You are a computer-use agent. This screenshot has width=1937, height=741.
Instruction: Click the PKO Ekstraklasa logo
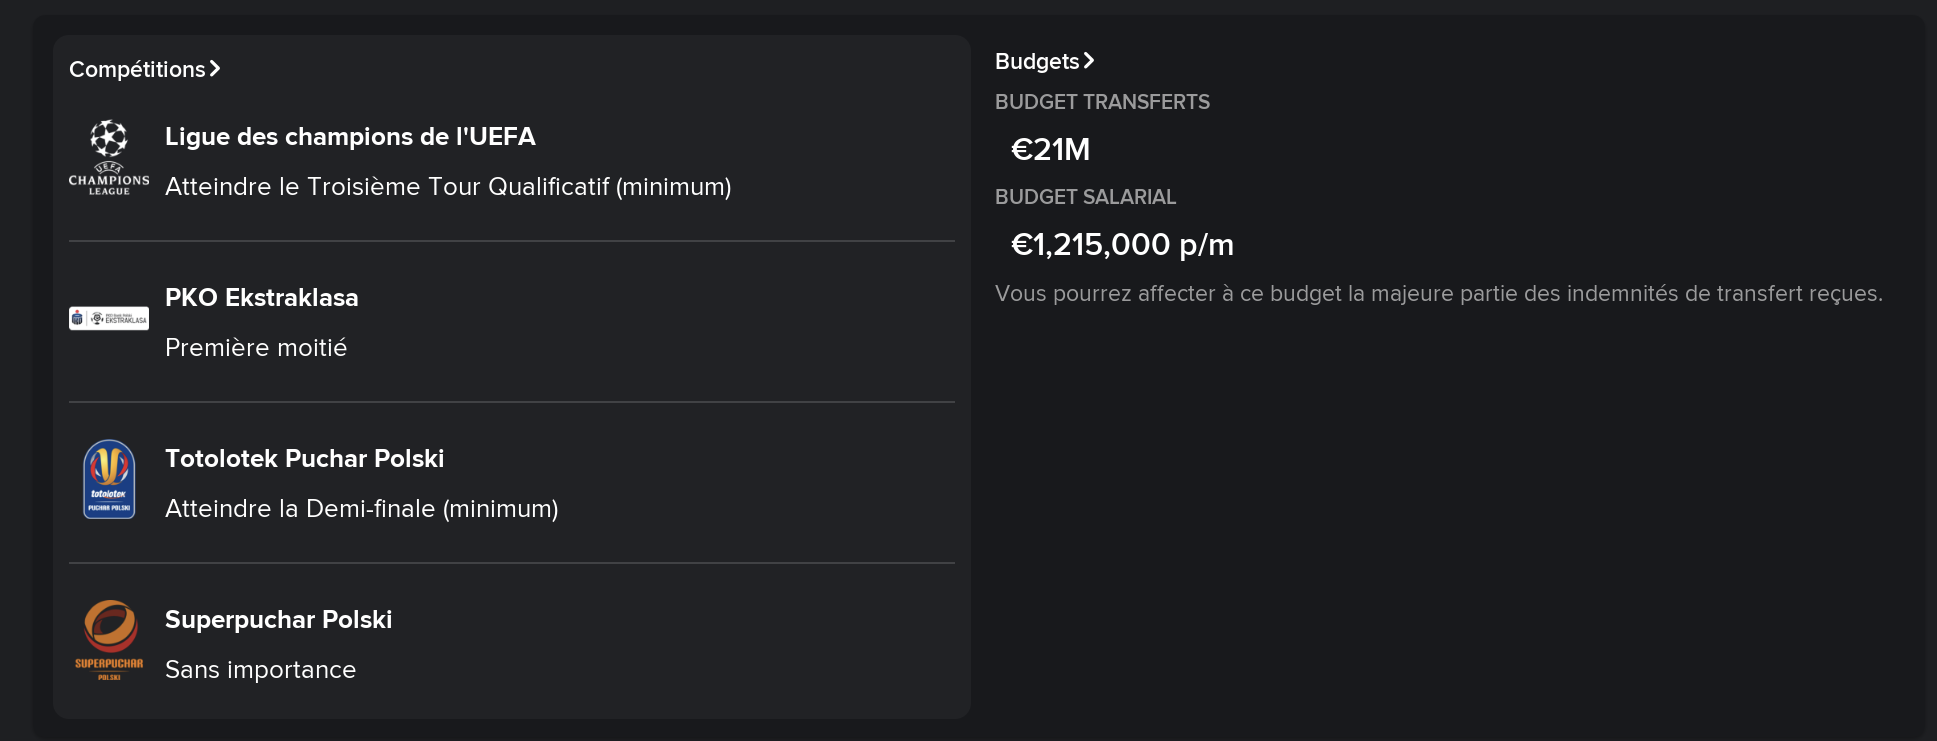109,318
